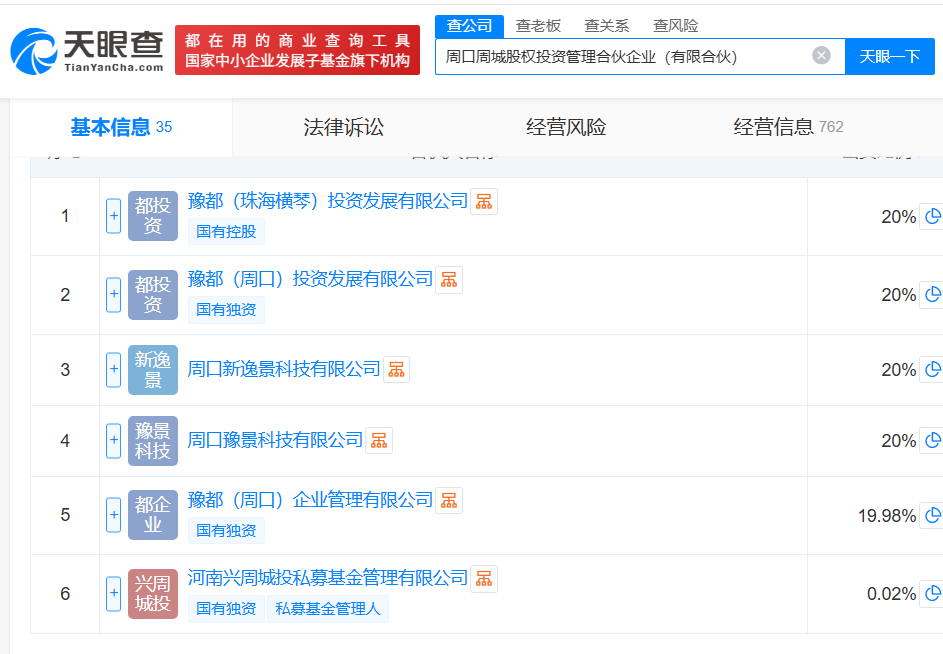Click the 国有独资 tag in row 6
Viewport: 943px width, 654px height.
[226, 609]
